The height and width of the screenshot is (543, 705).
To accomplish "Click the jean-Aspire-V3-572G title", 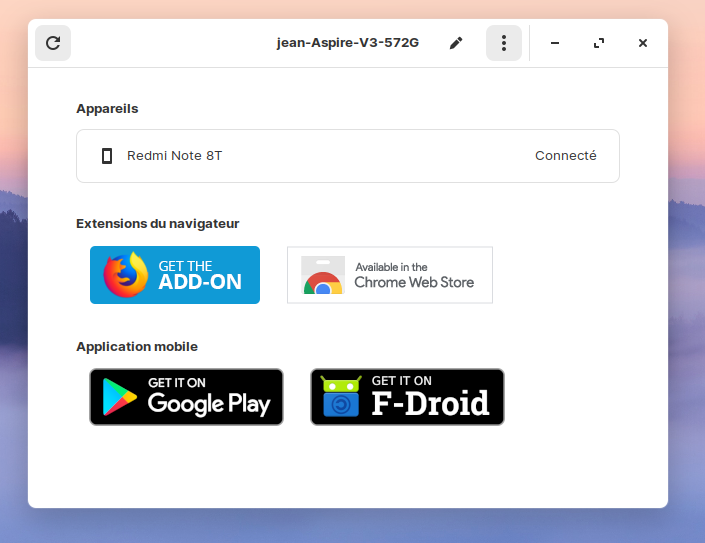I will tap(347, 43).
